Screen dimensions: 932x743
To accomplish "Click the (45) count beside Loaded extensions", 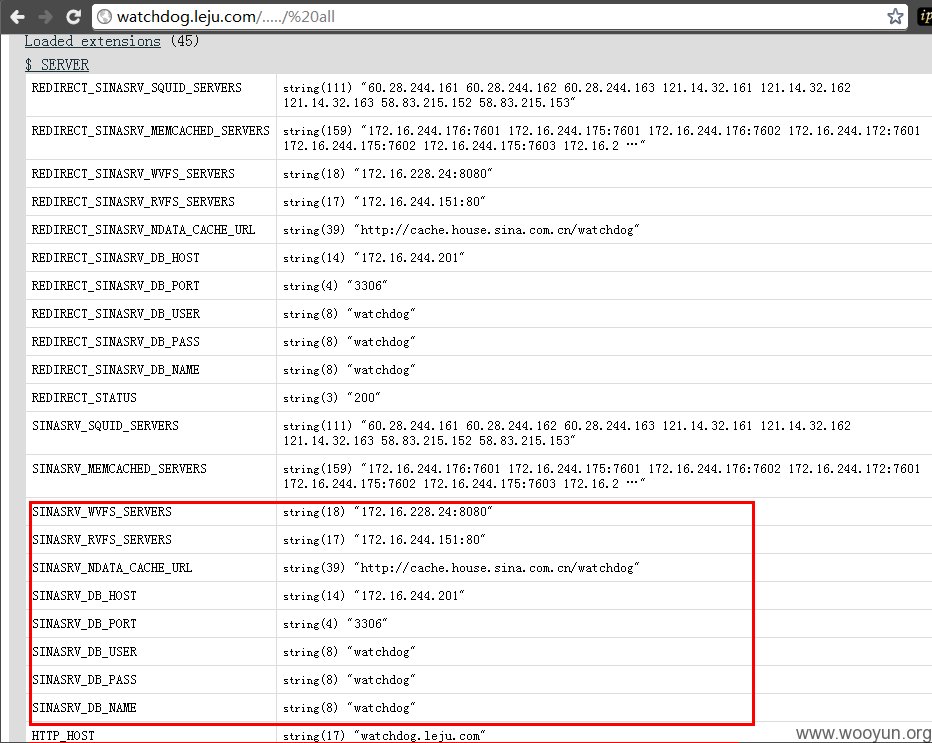I will point(185,41).
